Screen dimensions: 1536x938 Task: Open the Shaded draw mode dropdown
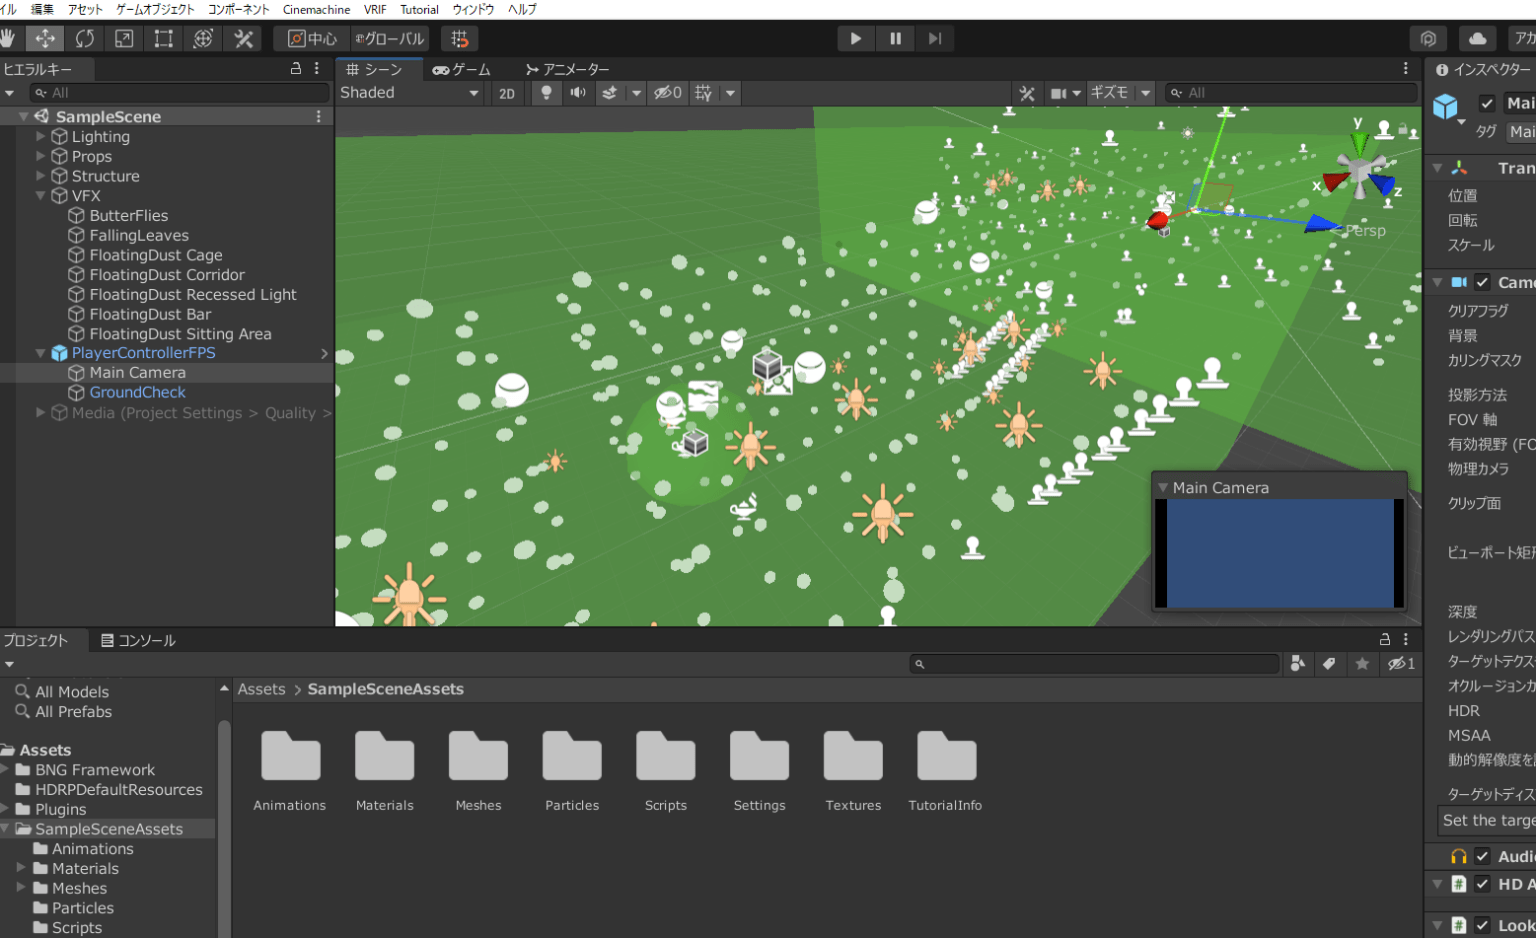[410, 92]
